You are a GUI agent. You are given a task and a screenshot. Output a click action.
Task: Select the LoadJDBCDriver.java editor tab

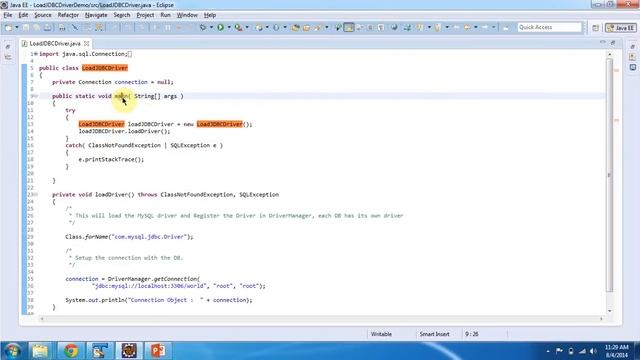55,43
